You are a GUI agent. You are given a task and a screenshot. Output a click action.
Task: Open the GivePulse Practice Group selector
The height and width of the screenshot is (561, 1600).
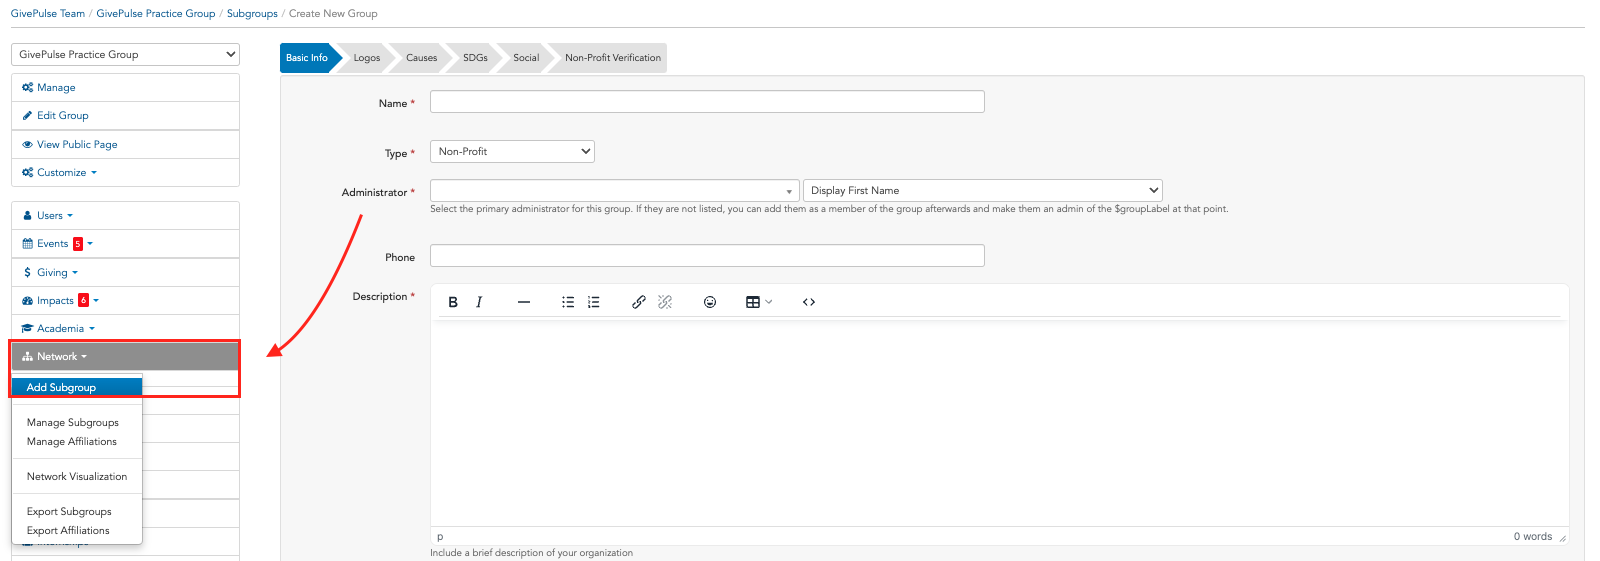pos(125,54)
